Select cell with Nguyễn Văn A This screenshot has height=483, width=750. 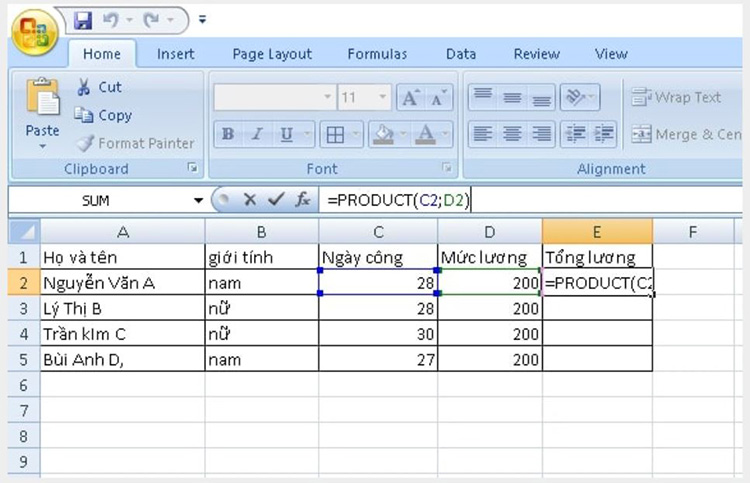click(122, 283)
